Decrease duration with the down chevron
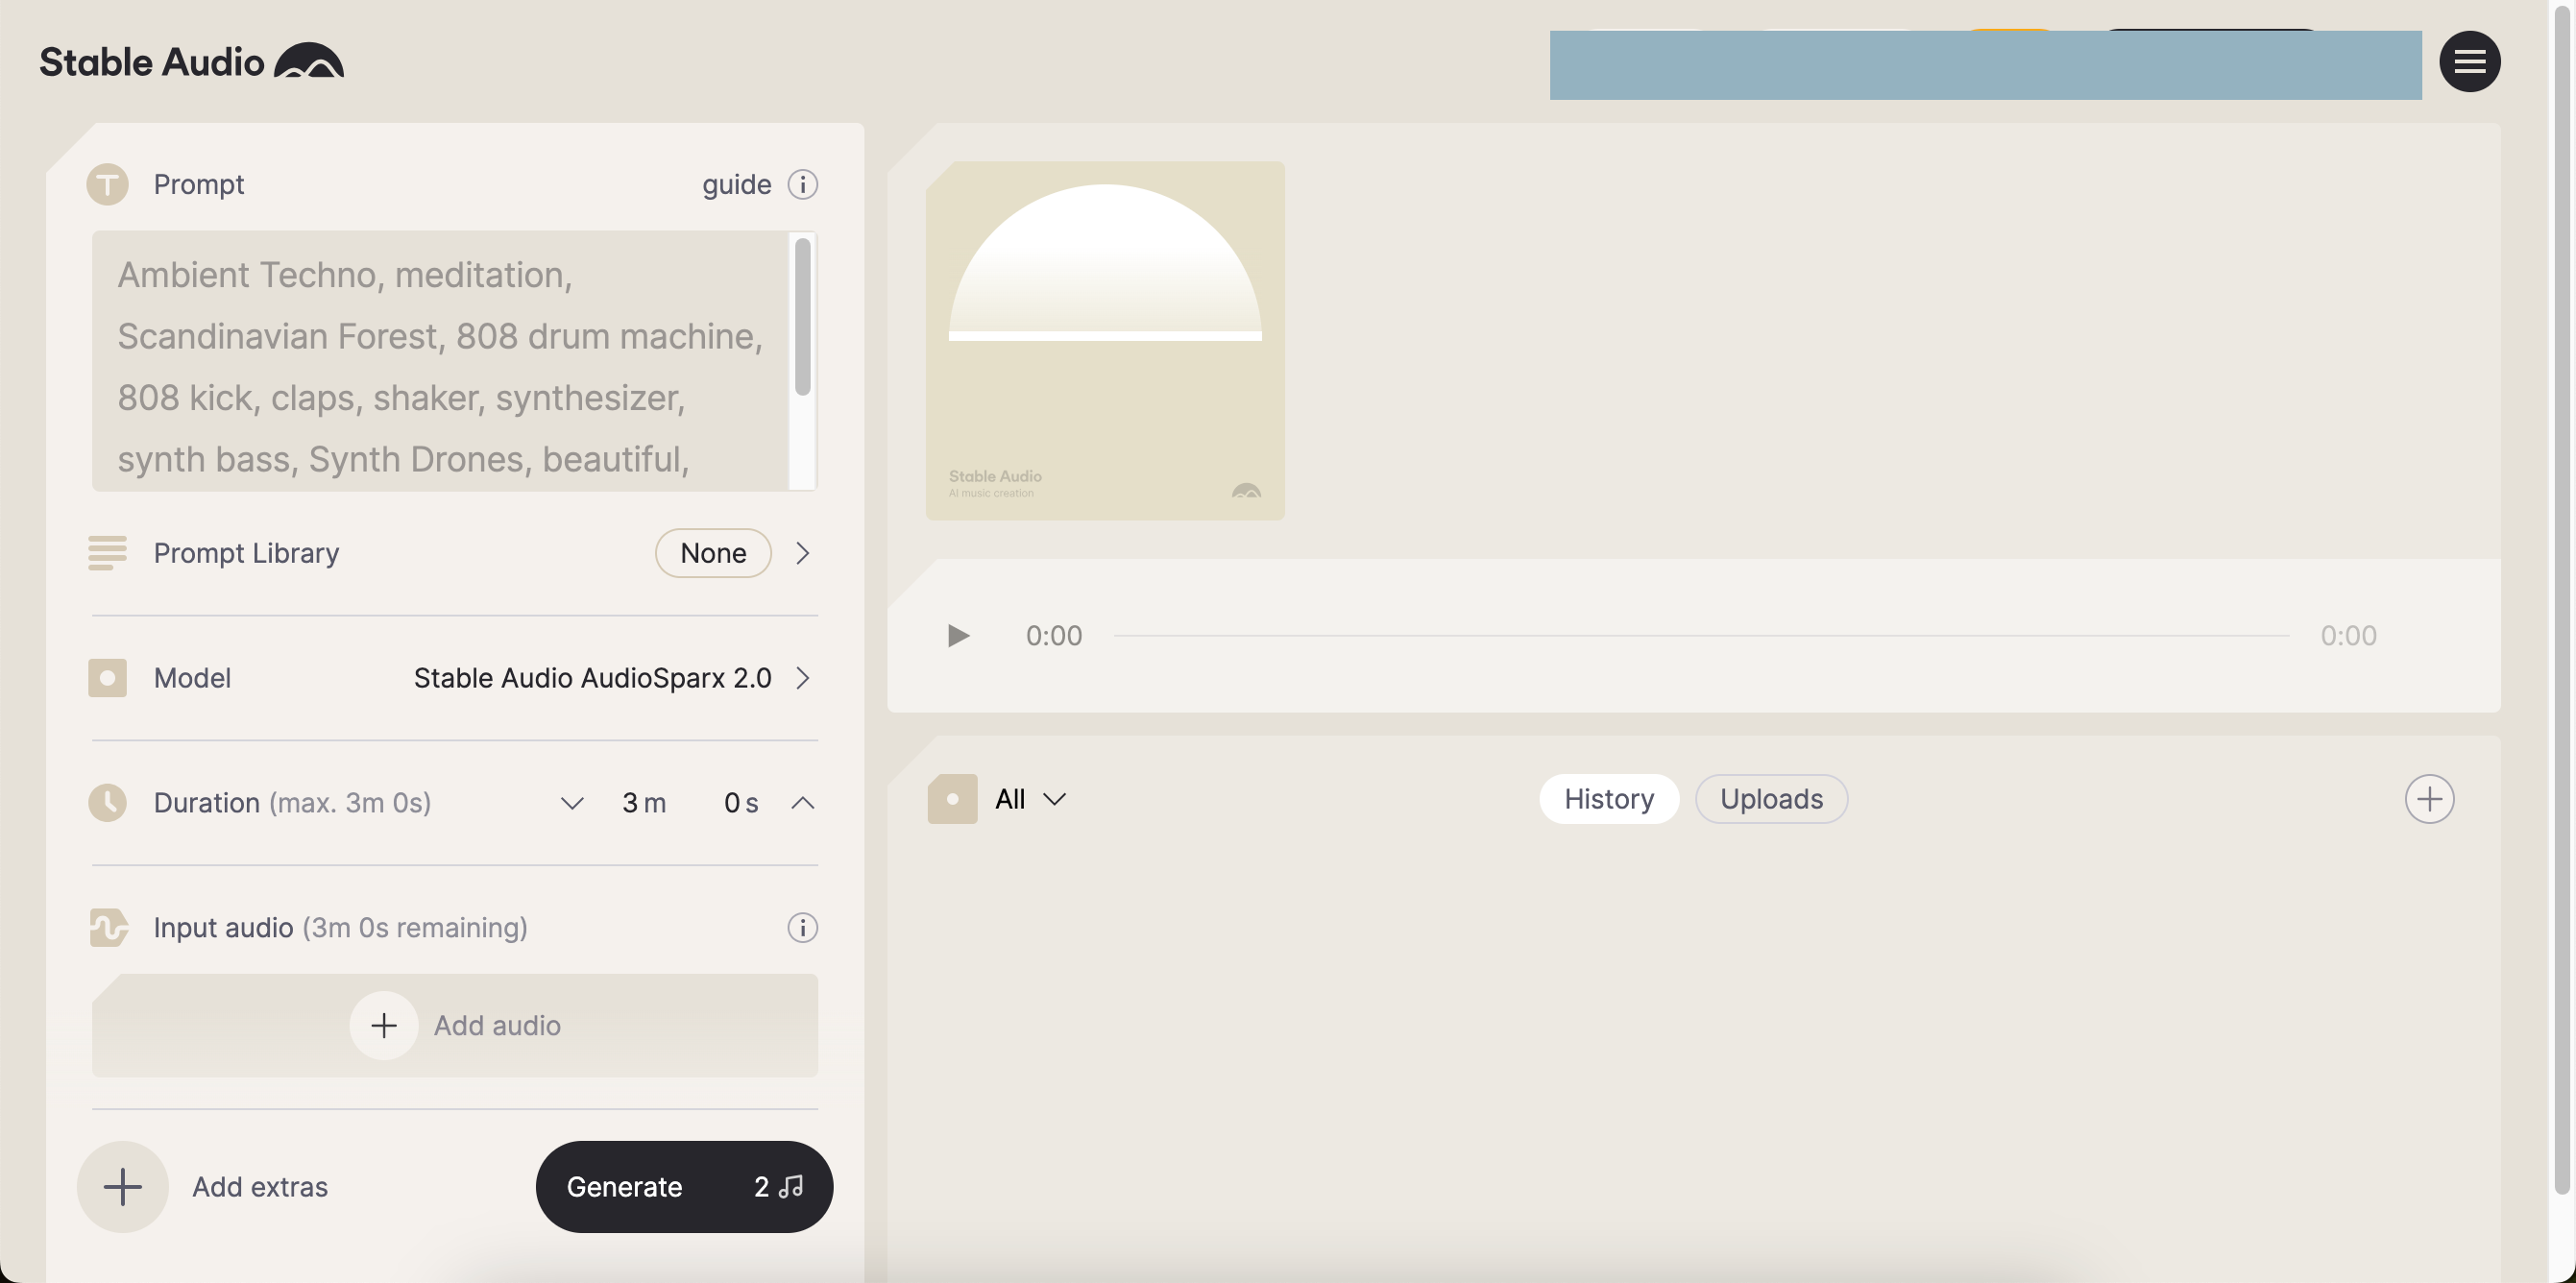 (572, 803)
